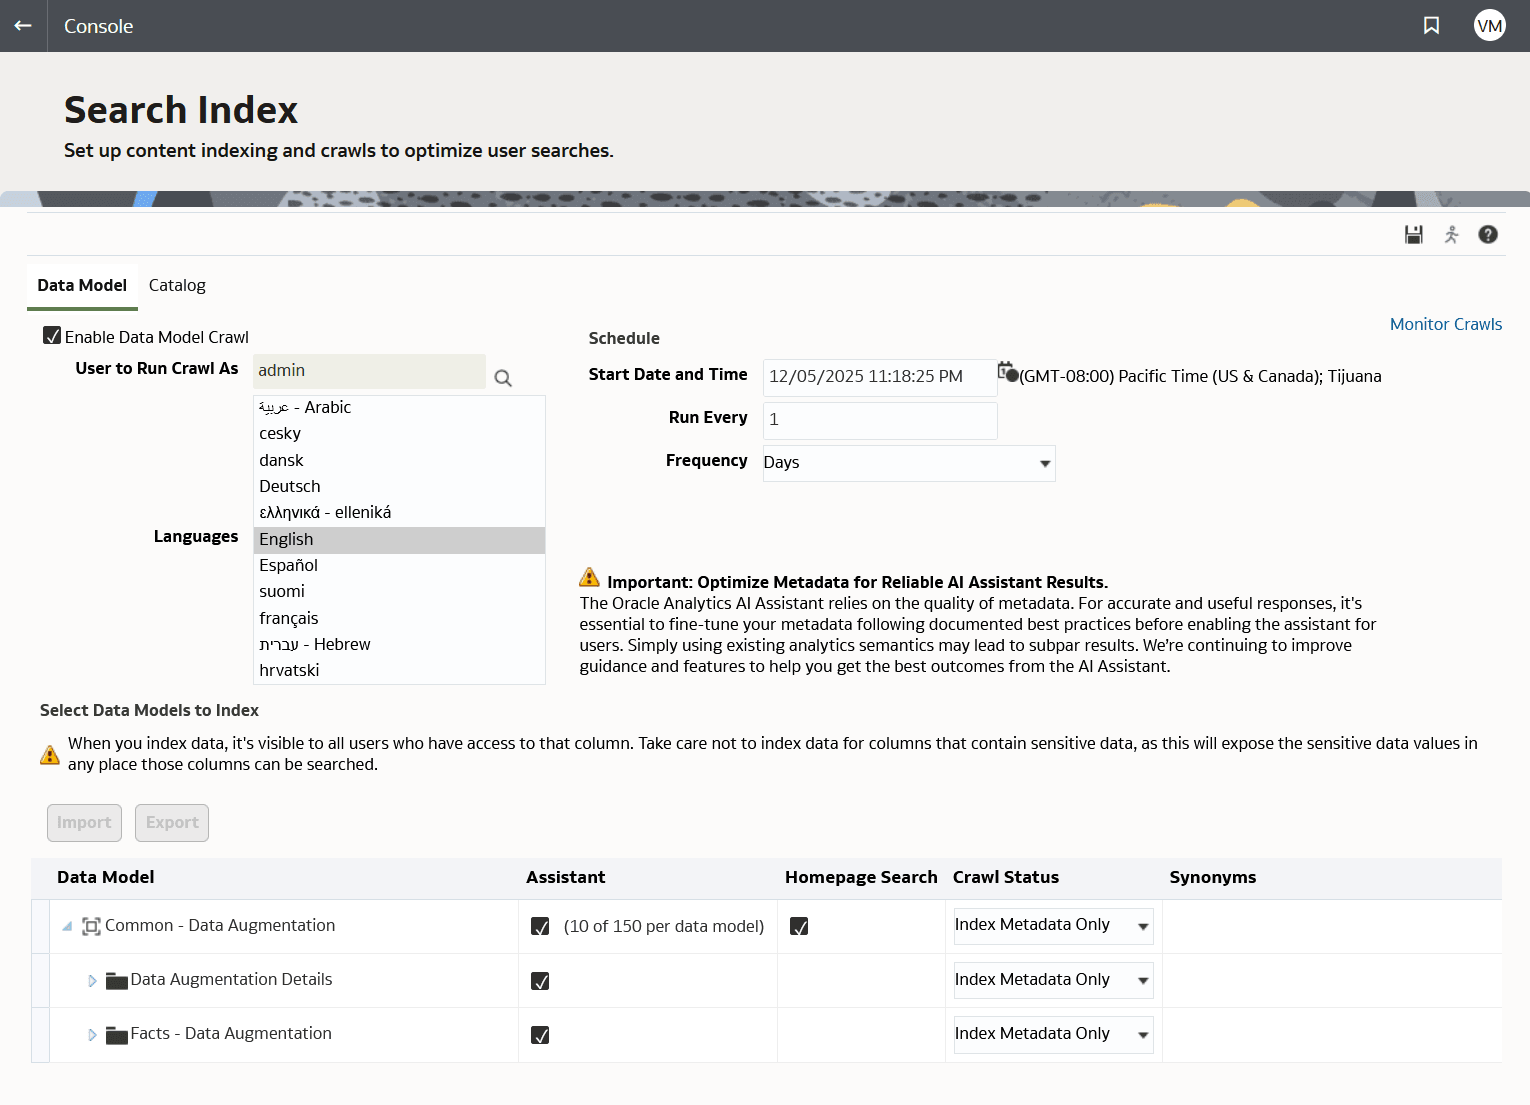Select cesky in the Languages list
The width and height of the screenshot is (1530, 1105).
tap(399, 434)
